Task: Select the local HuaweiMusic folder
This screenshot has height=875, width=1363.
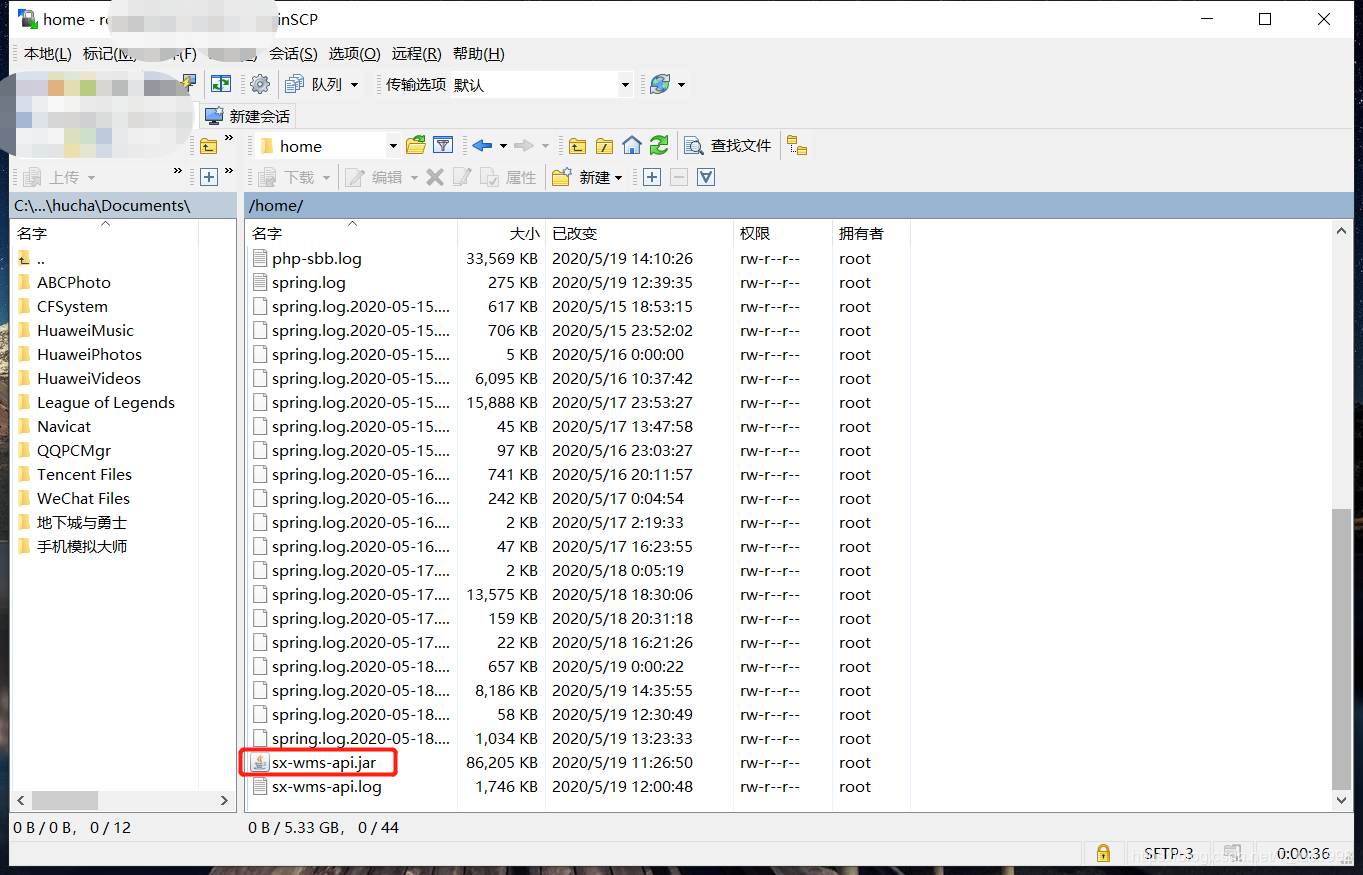Action: [85, 330]
